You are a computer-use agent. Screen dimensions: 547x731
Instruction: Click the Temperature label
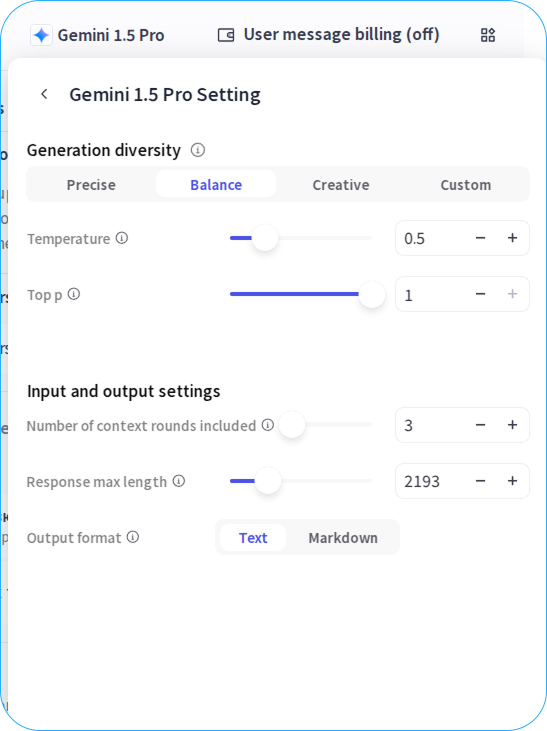click(x=69, y=239)
